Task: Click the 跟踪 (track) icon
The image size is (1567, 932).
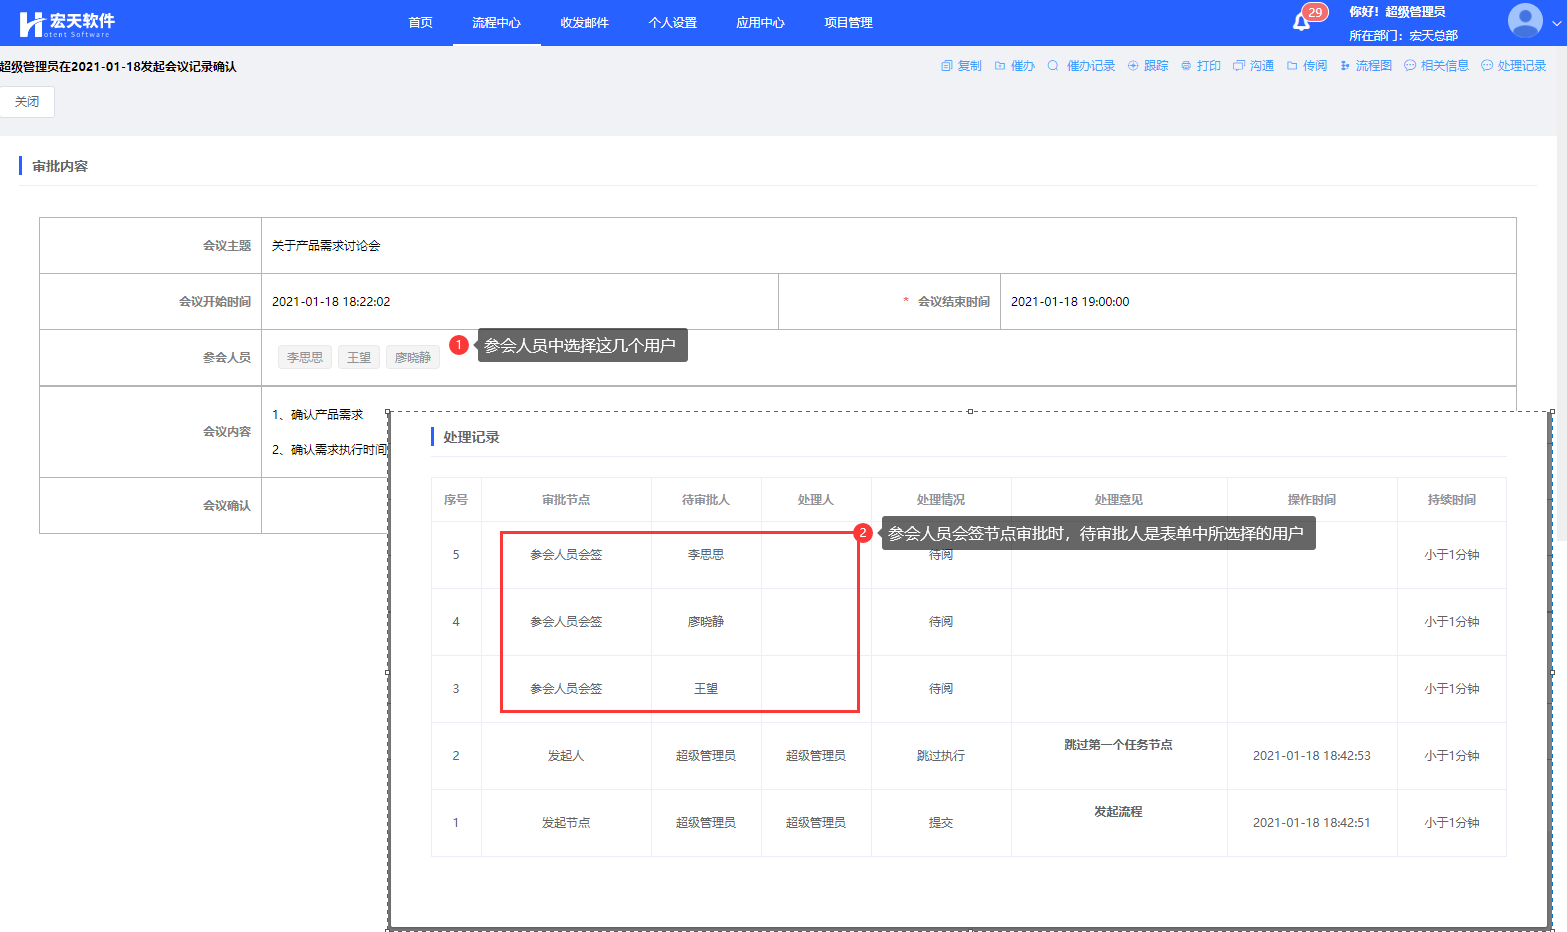Action: click(1147, 66)
